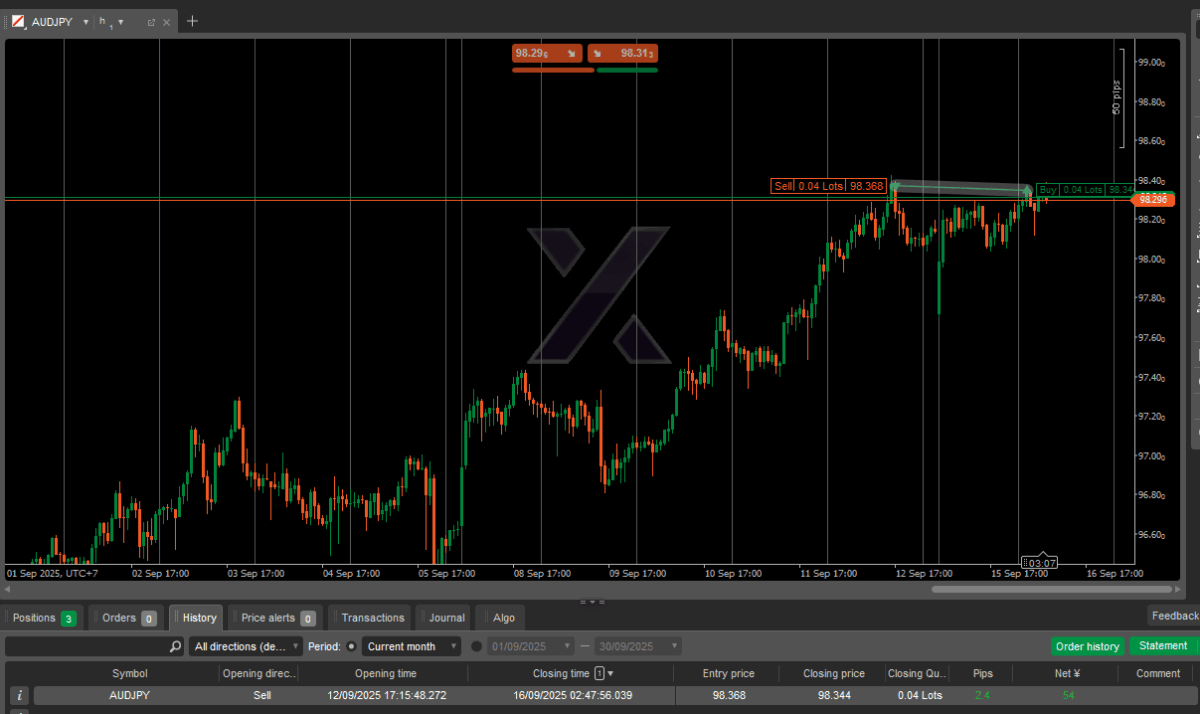Open info icon for AUDJPY history row
Viewport: 1200px width, 714px height.
point(19,695)
